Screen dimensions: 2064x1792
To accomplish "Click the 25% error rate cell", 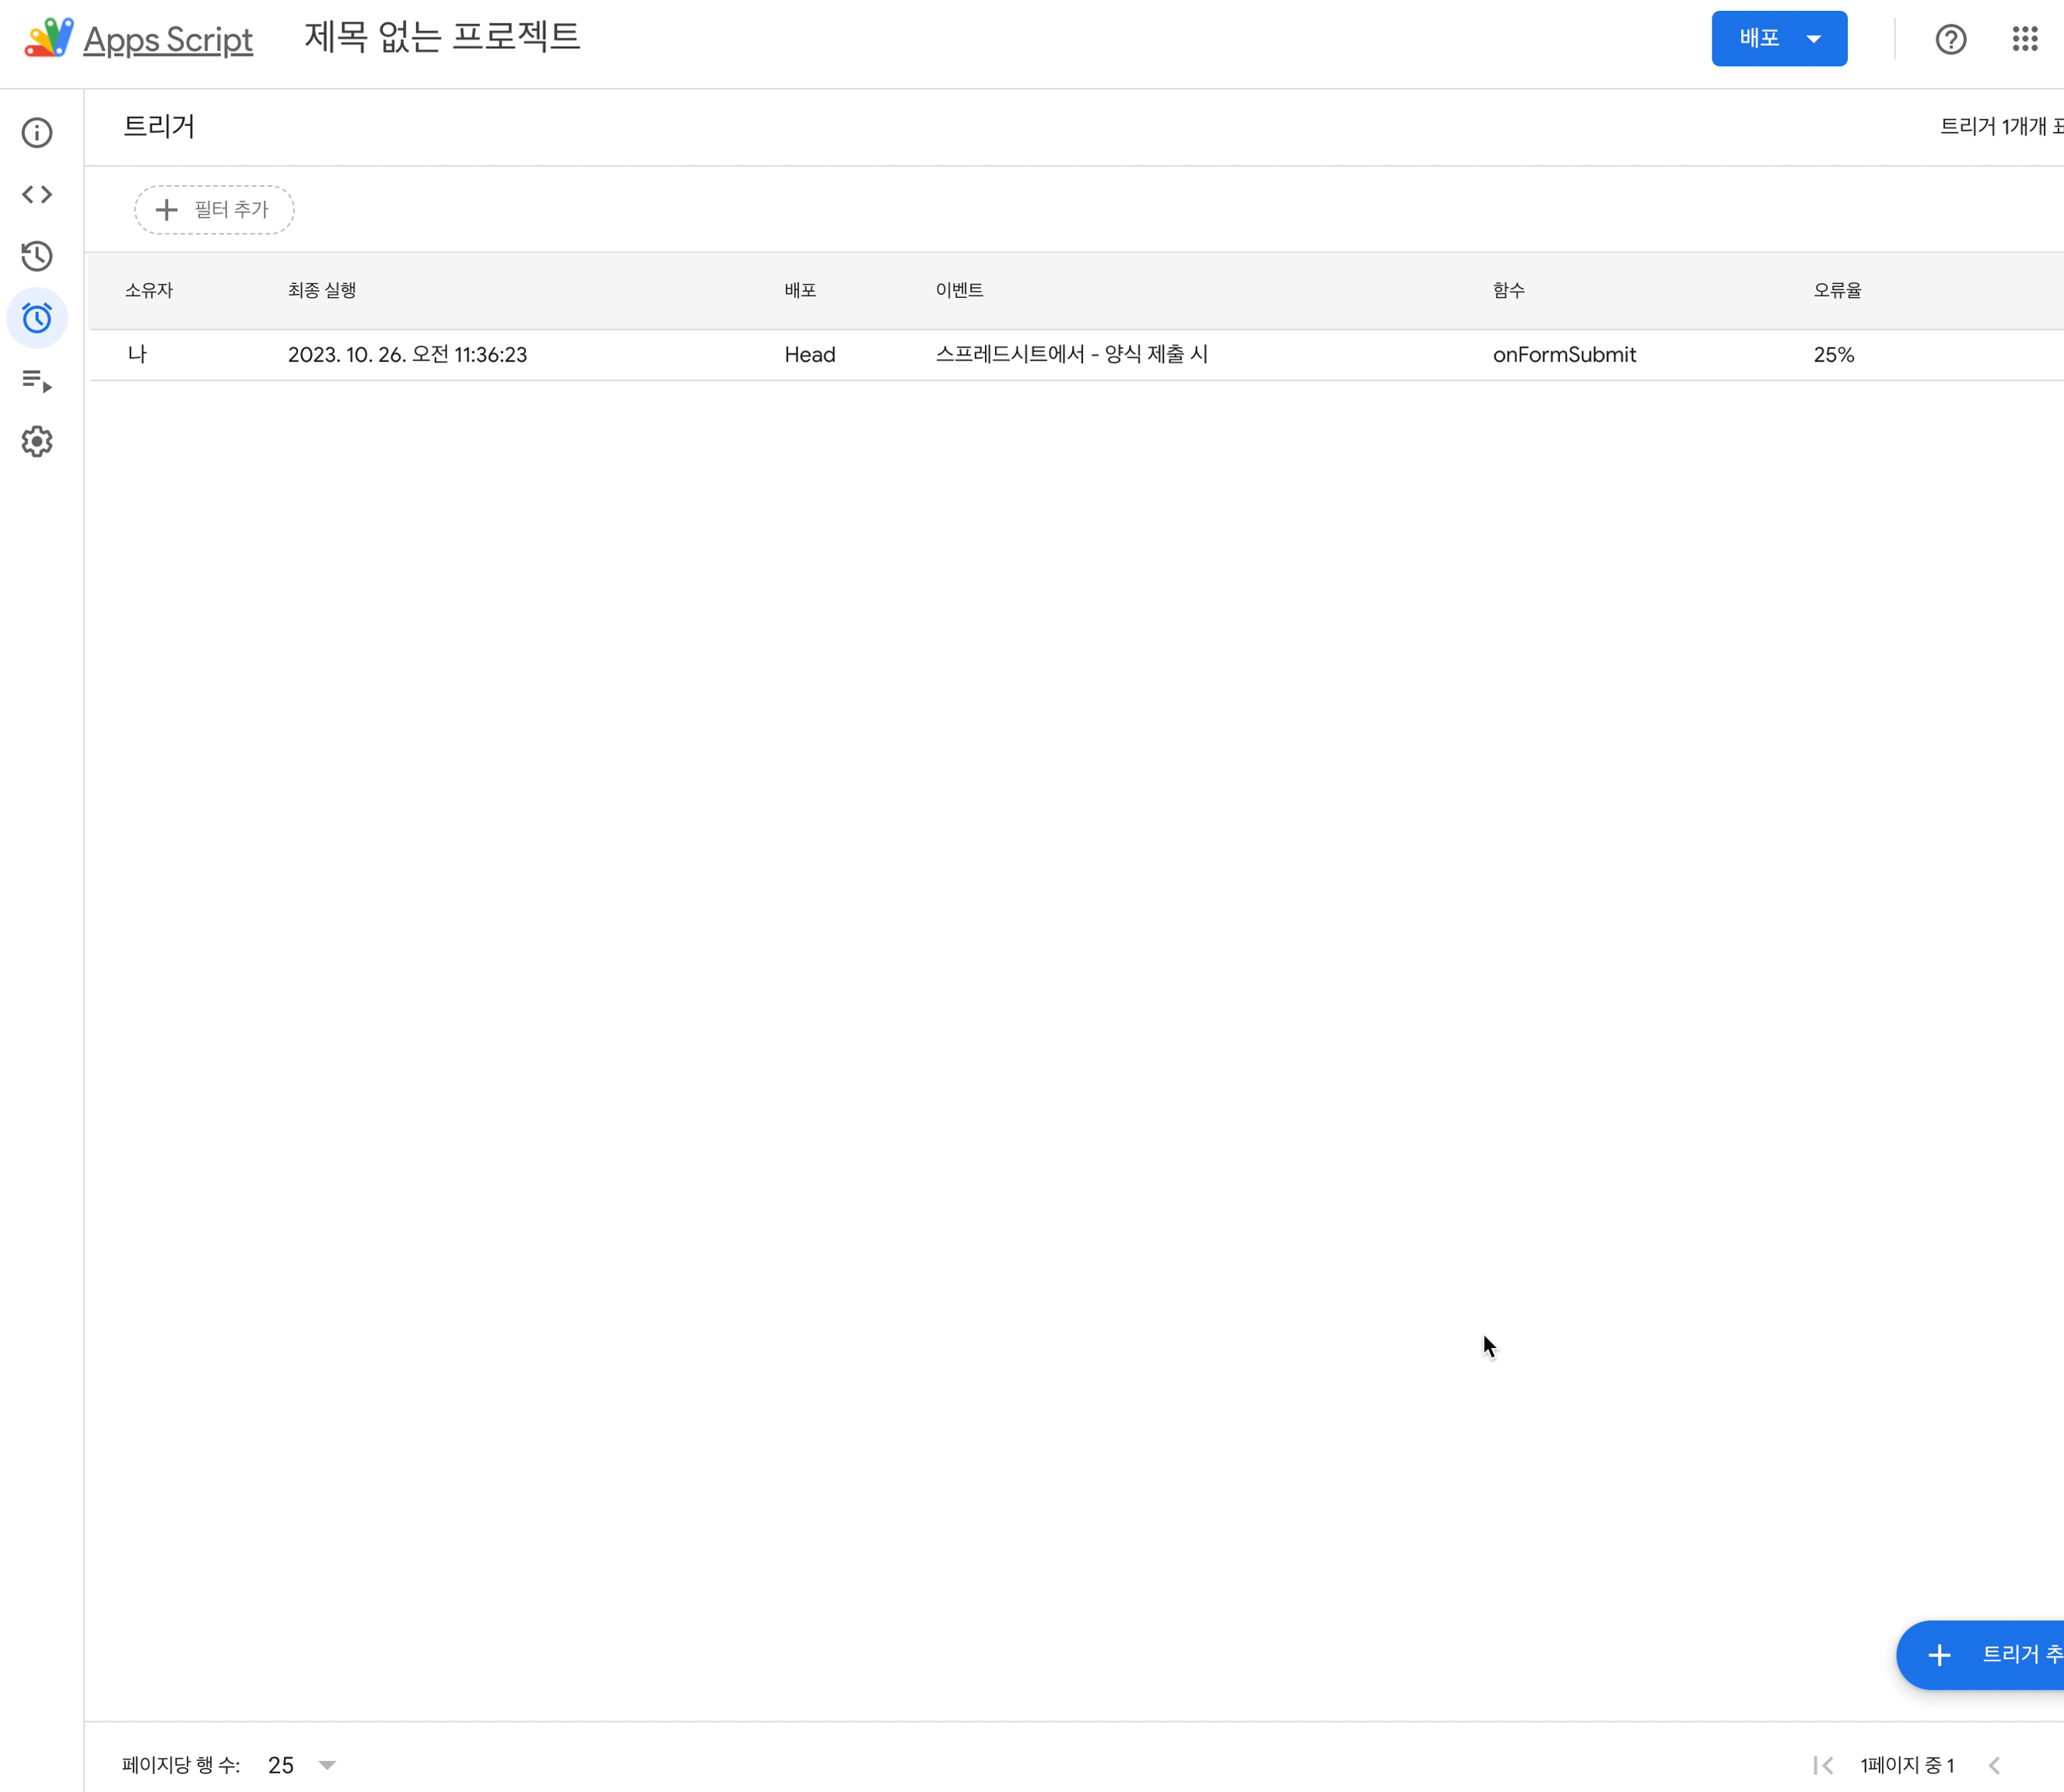I will tap(1834, 355).
